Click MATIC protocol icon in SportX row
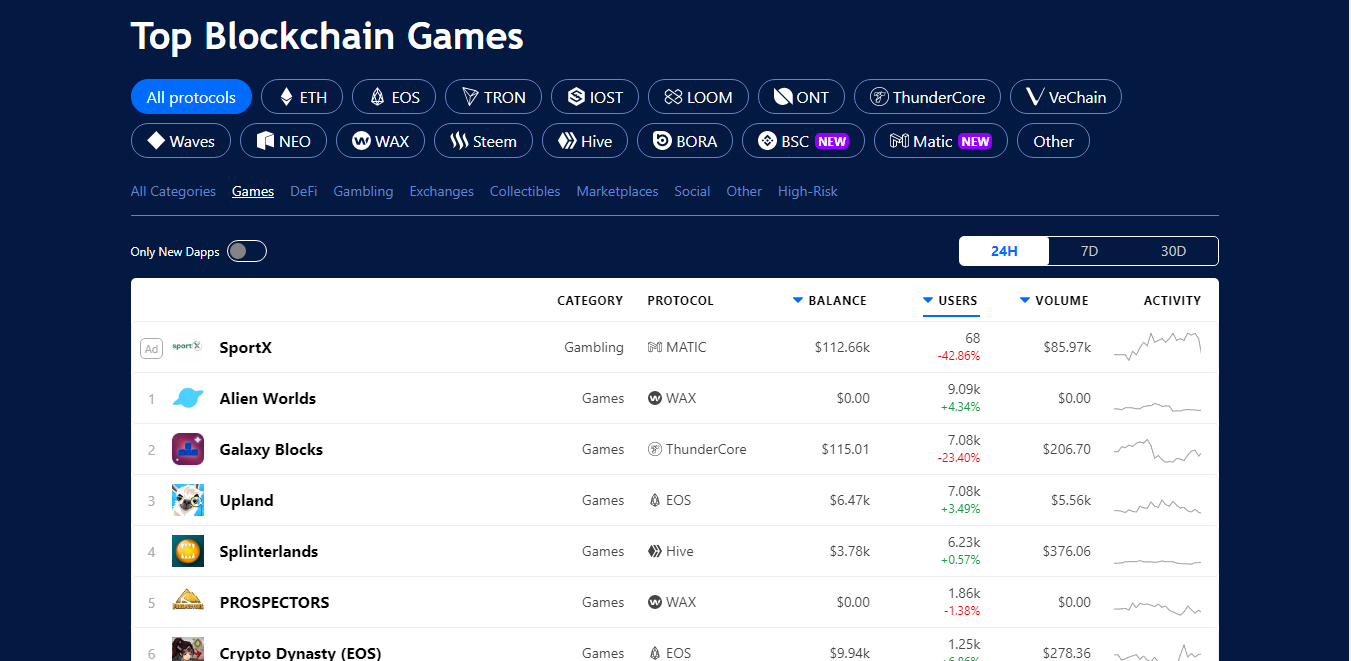The height and width of the screenshot is (661, 1351). click(655, 347)
